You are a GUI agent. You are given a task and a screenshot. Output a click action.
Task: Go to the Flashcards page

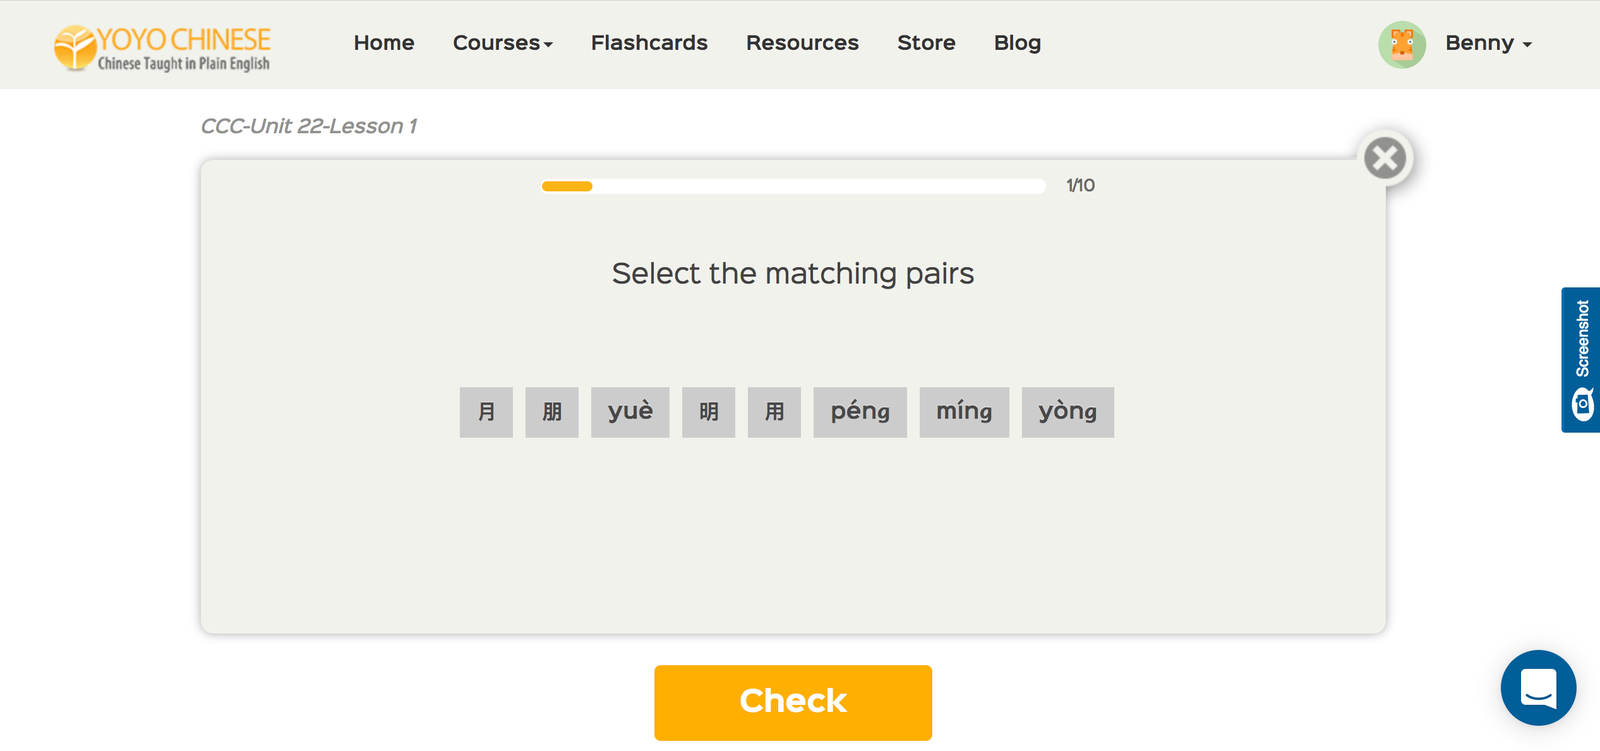(x=649, y=43)
